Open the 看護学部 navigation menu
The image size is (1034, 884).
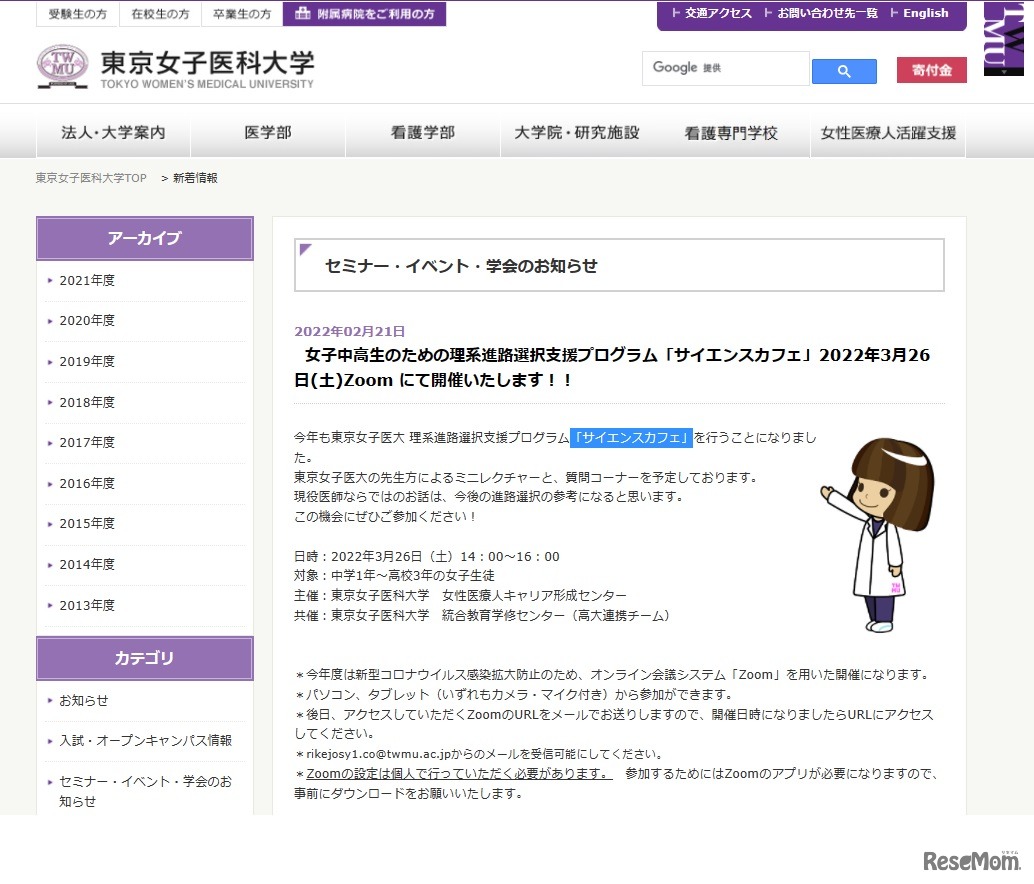pyautogui.click(x=423, y=133)
